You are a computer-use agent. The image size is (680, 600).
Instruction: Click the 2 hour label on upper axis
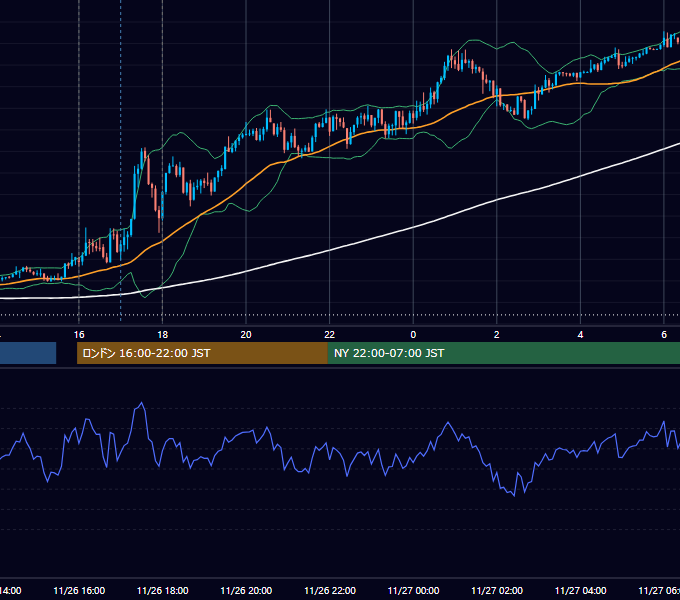coord(497,335)
